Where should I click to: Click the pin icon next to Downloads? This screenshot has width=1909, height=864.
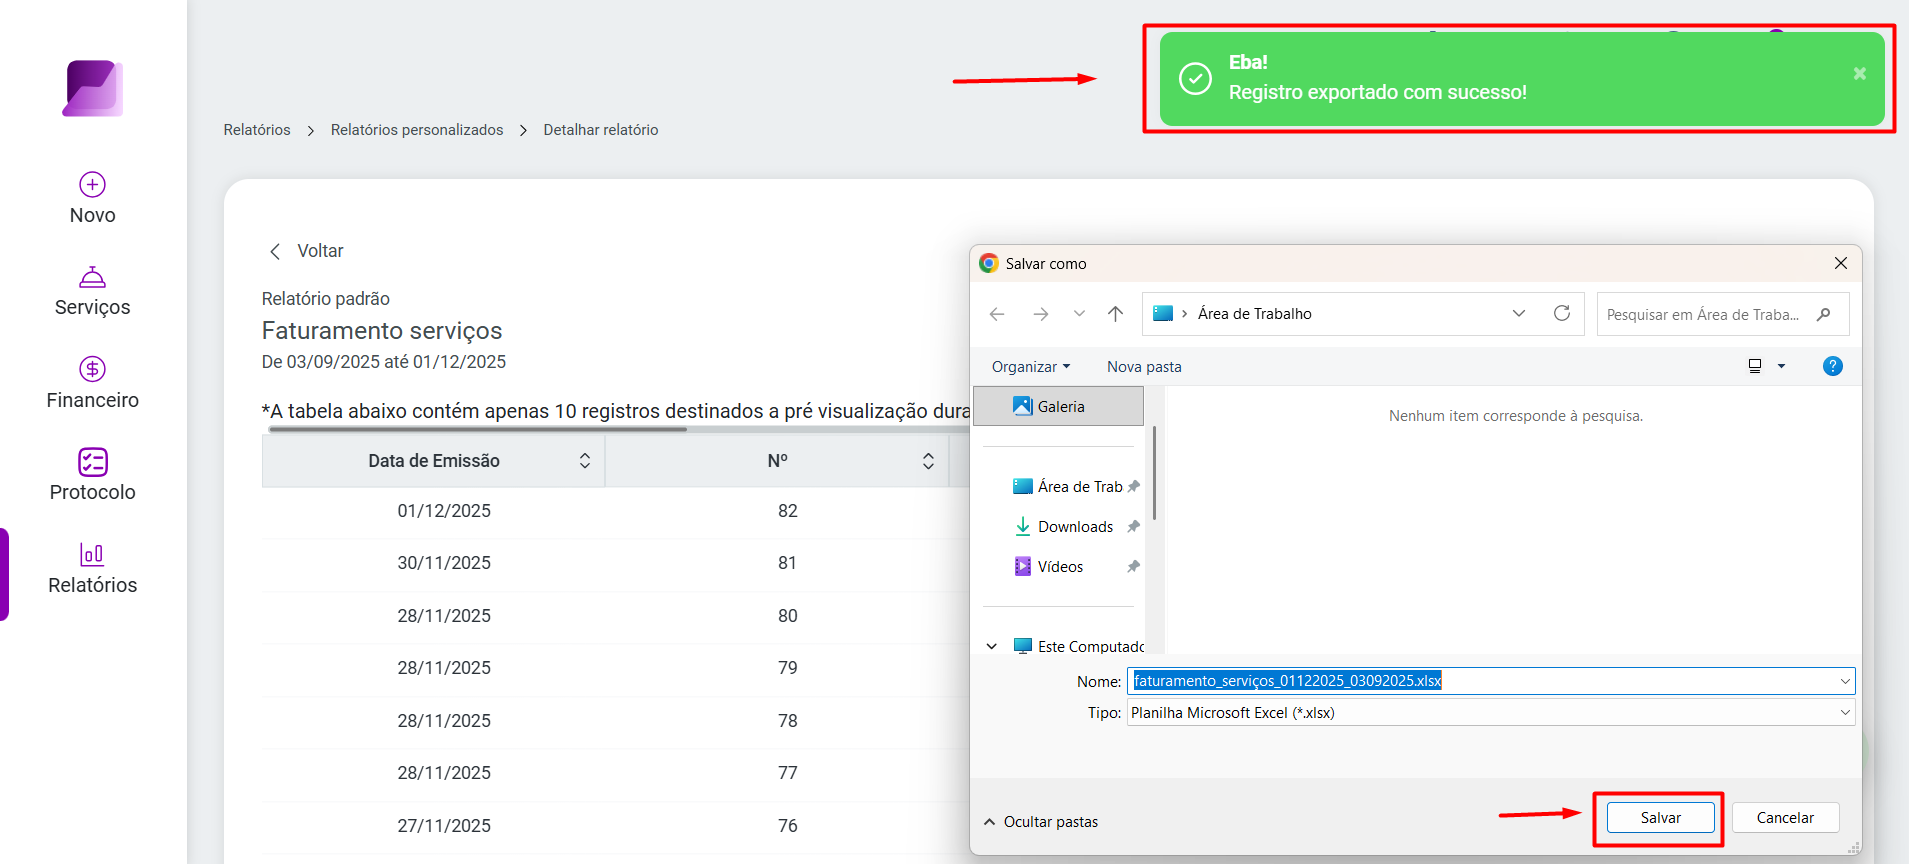(1133, 527)
